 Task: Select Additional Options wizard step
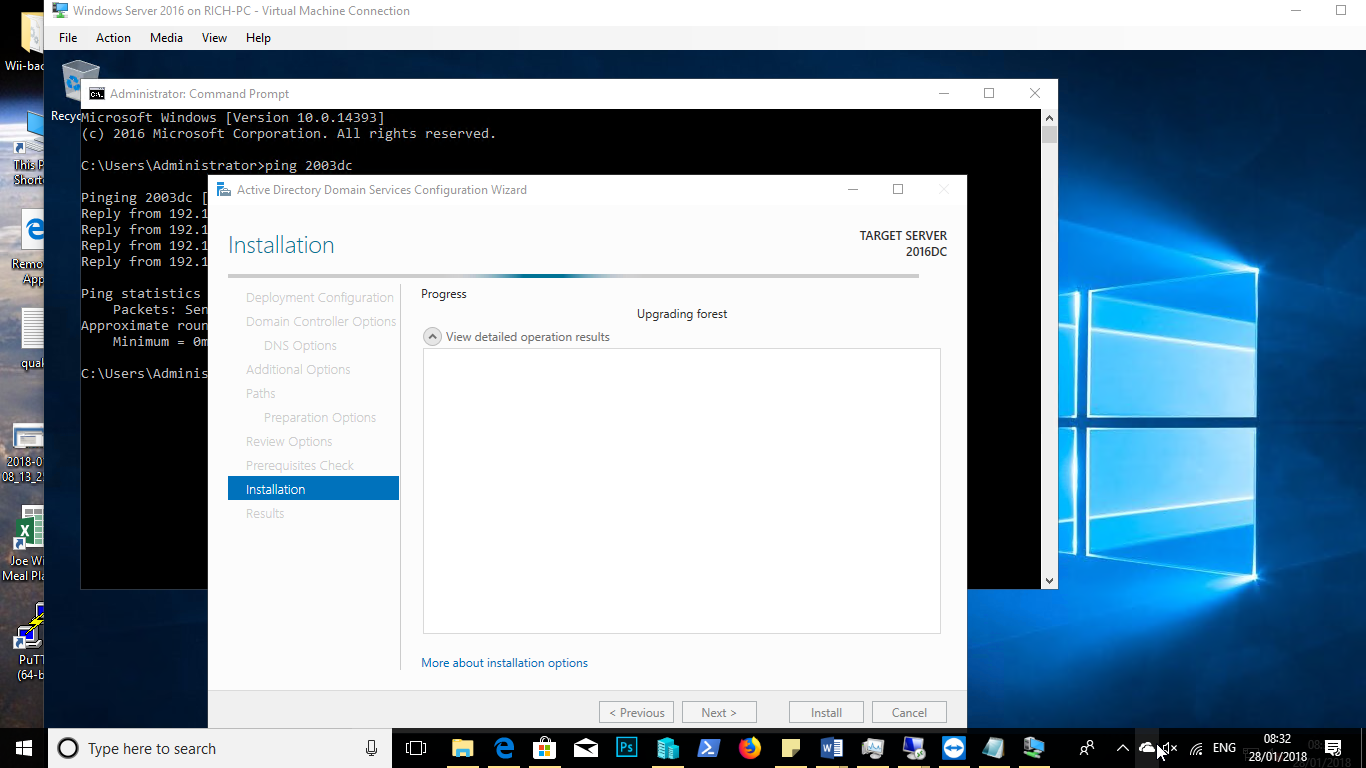[298, 370]
